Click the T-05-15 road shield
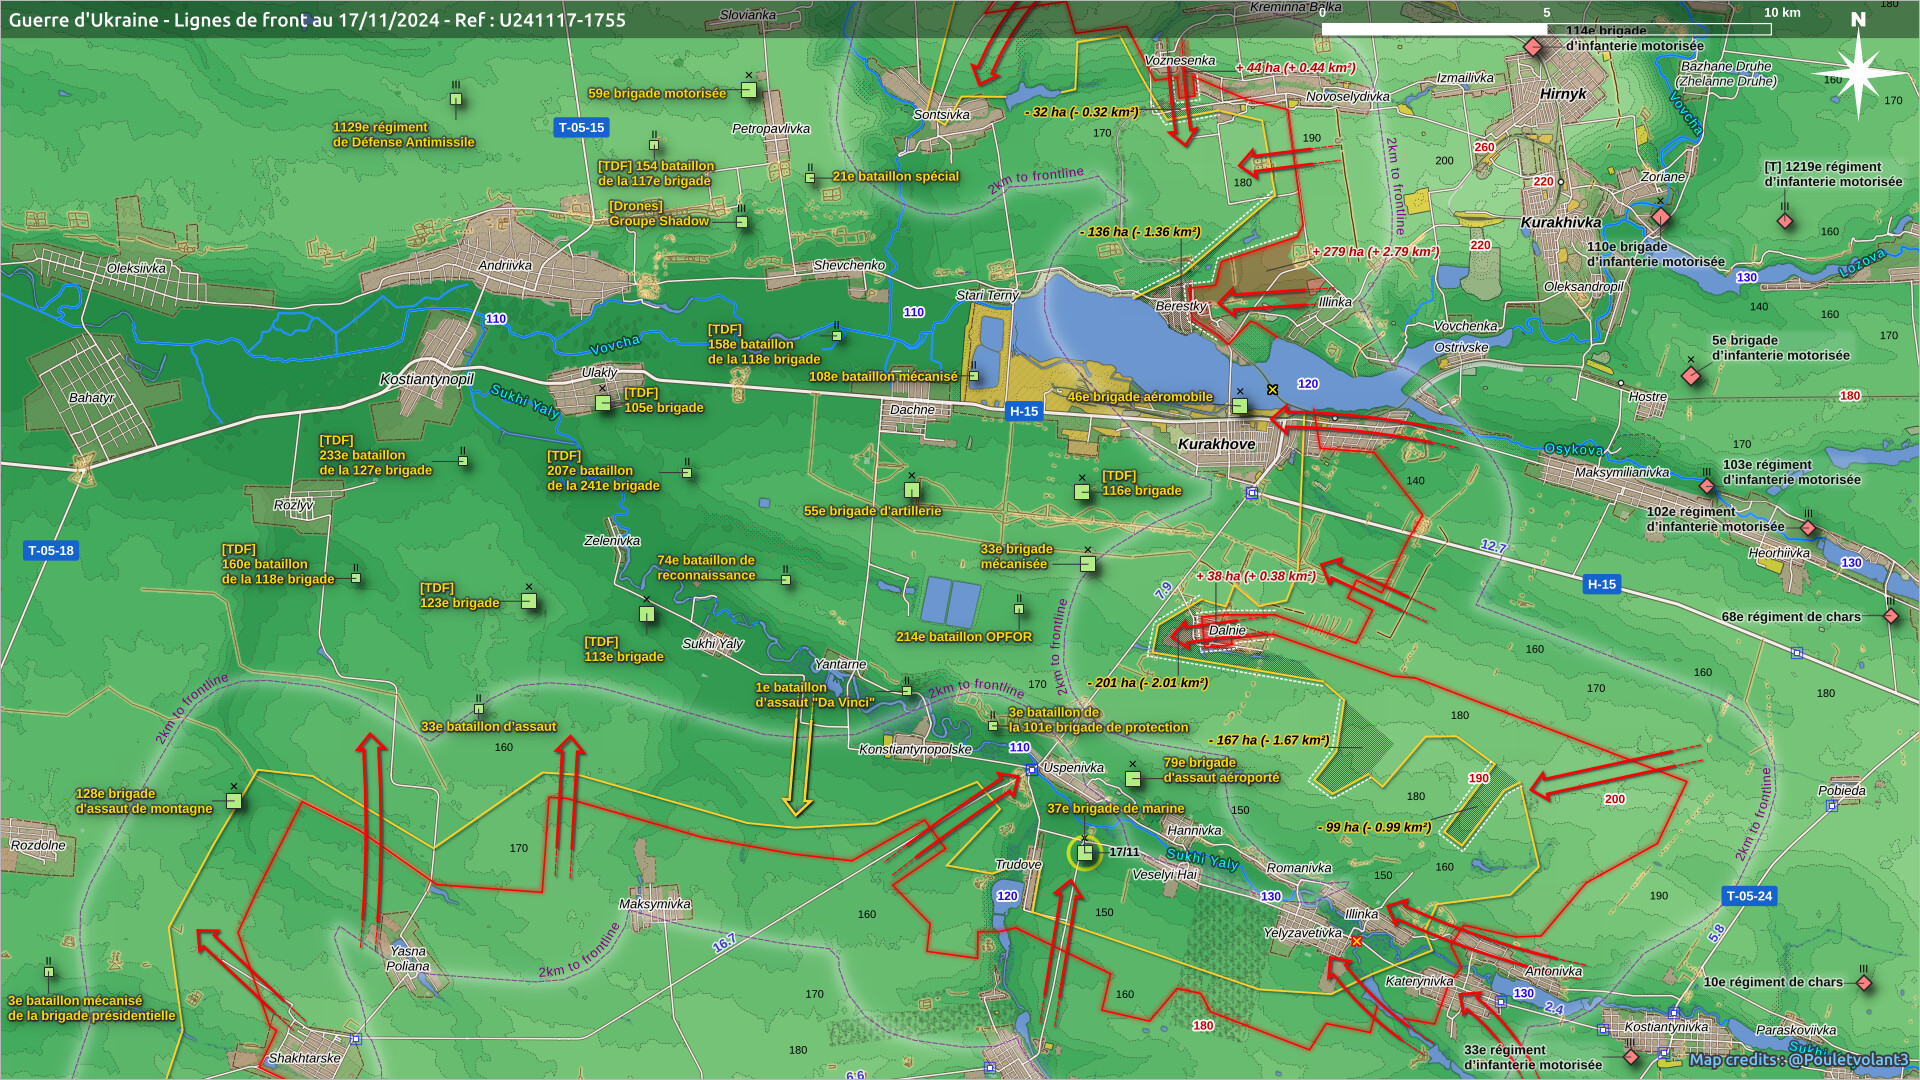The height and width of the screenshot is (1080, 1920). [x=581, y=128]
